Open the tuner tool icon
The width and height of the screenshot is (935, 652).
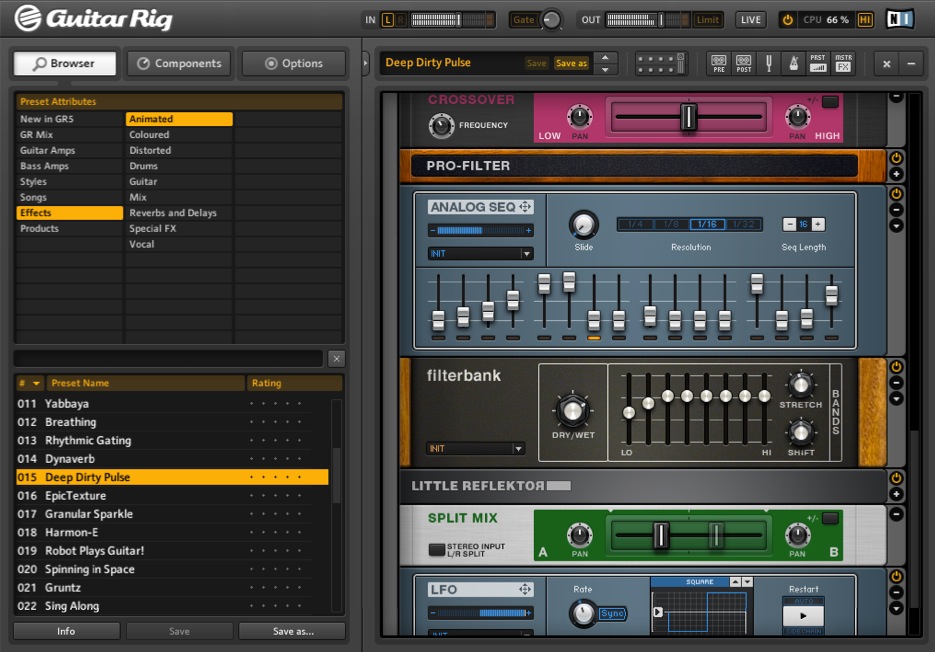pos(769,63)
